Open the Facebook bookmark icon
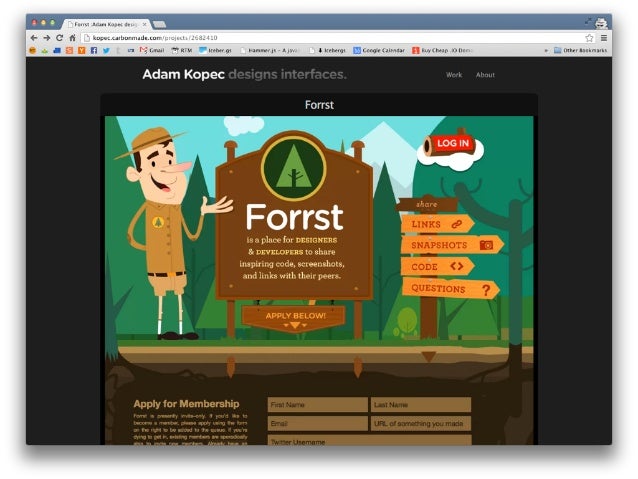 pos(94,50)
